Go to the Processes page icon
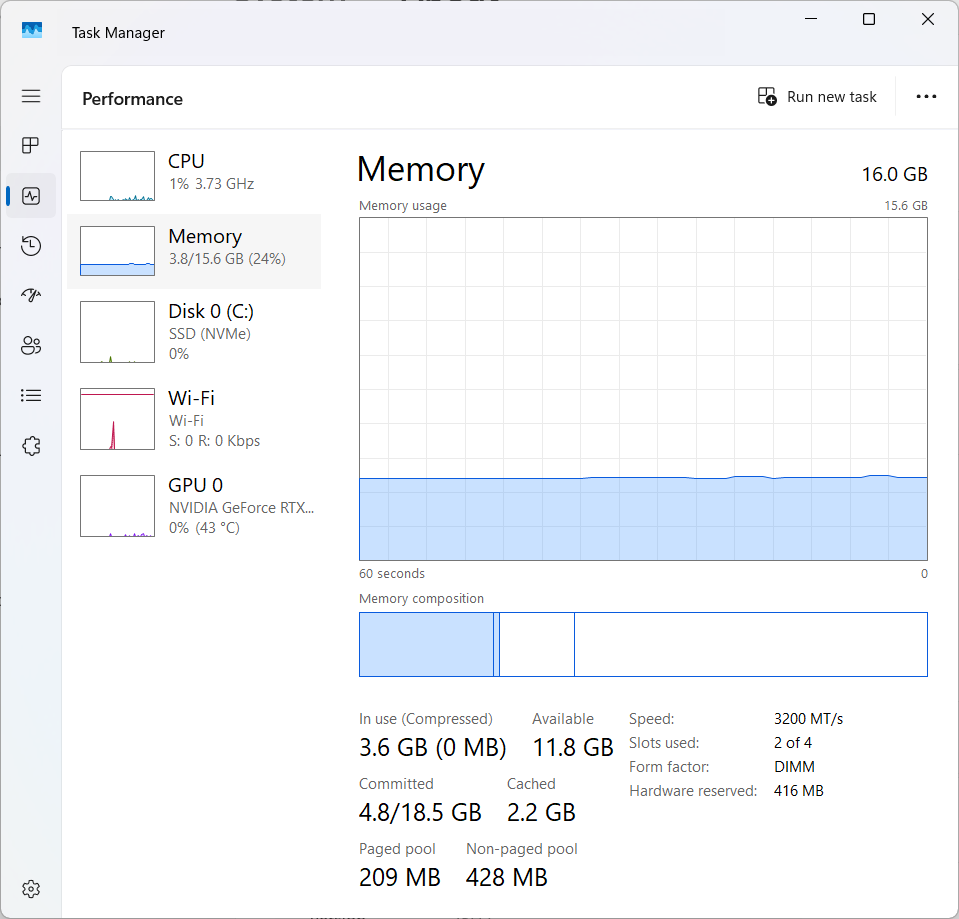Screen dimensions: 959x919 point(31,146)
